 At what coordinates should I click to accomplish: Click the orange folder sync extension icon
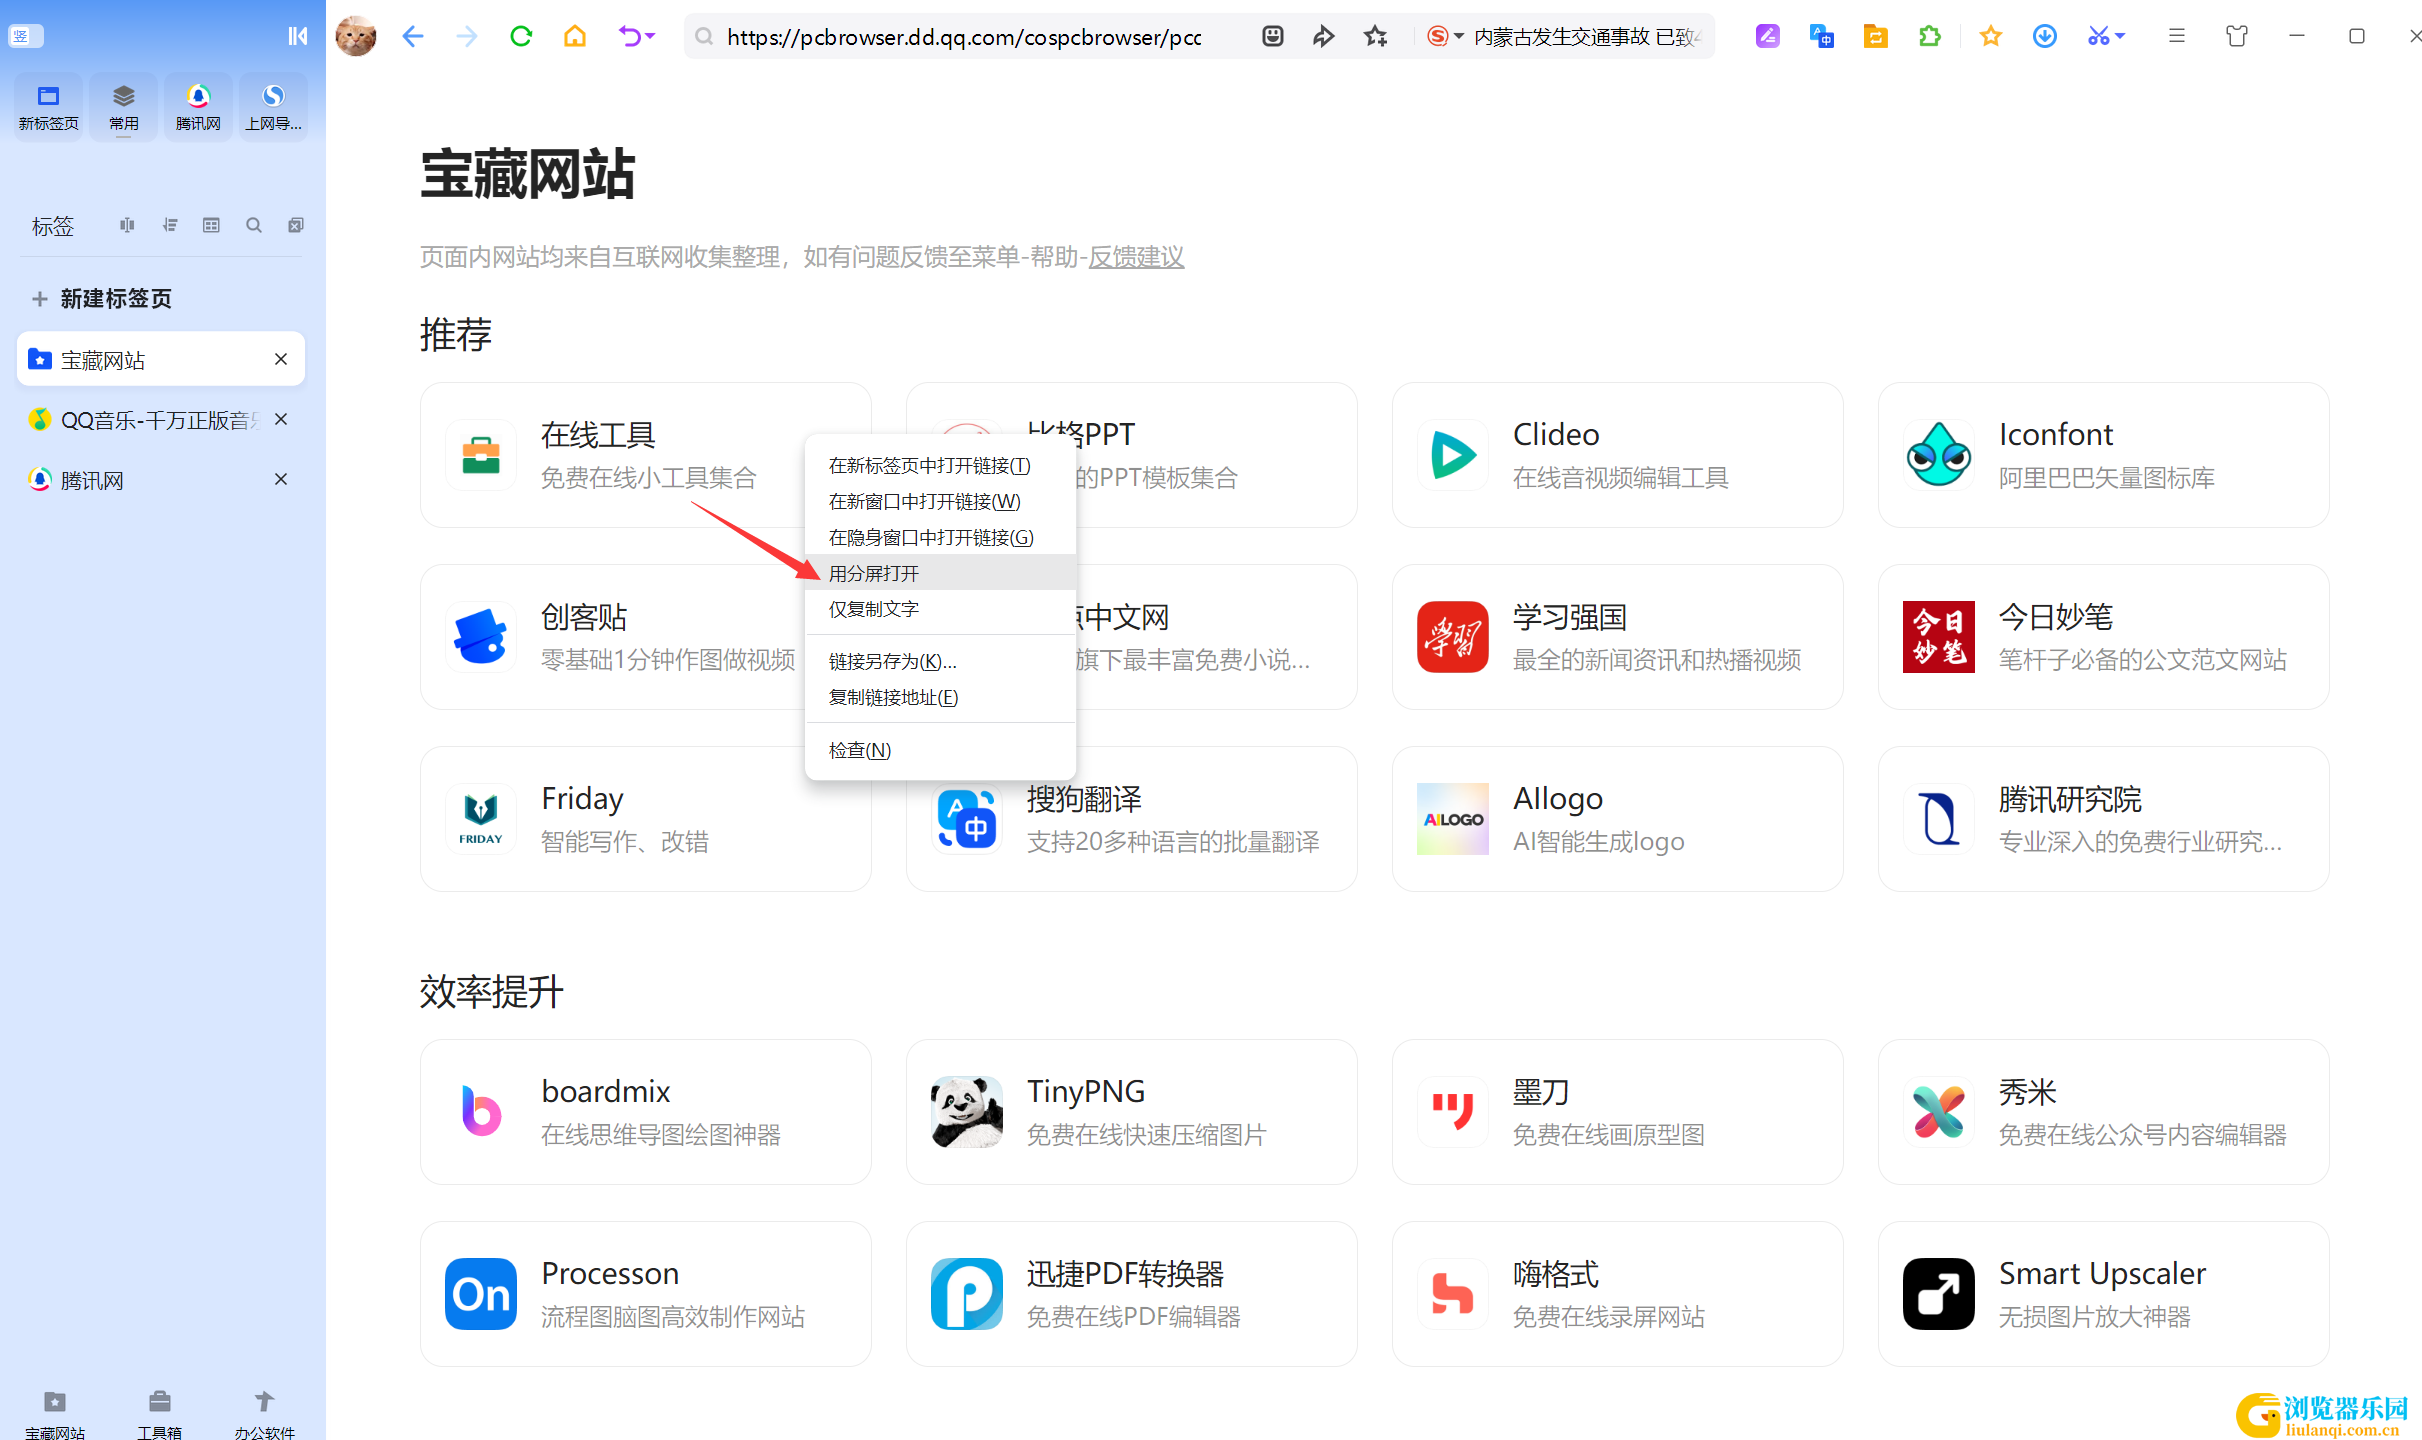1875,36
